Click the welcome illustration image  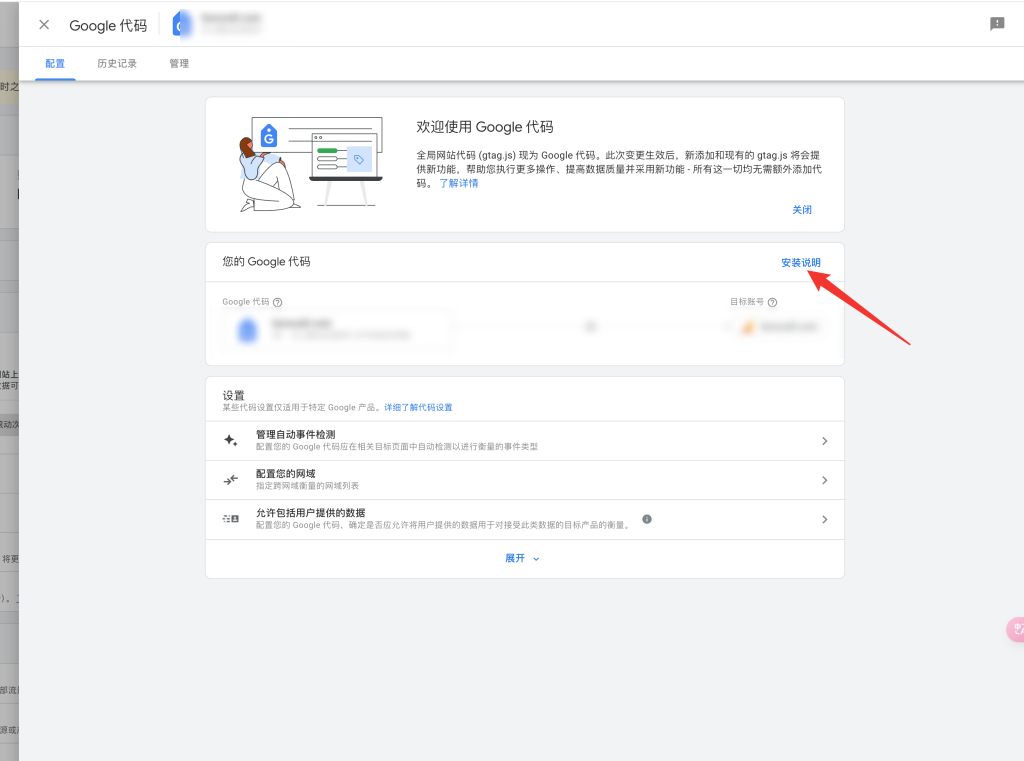point(310,164)
